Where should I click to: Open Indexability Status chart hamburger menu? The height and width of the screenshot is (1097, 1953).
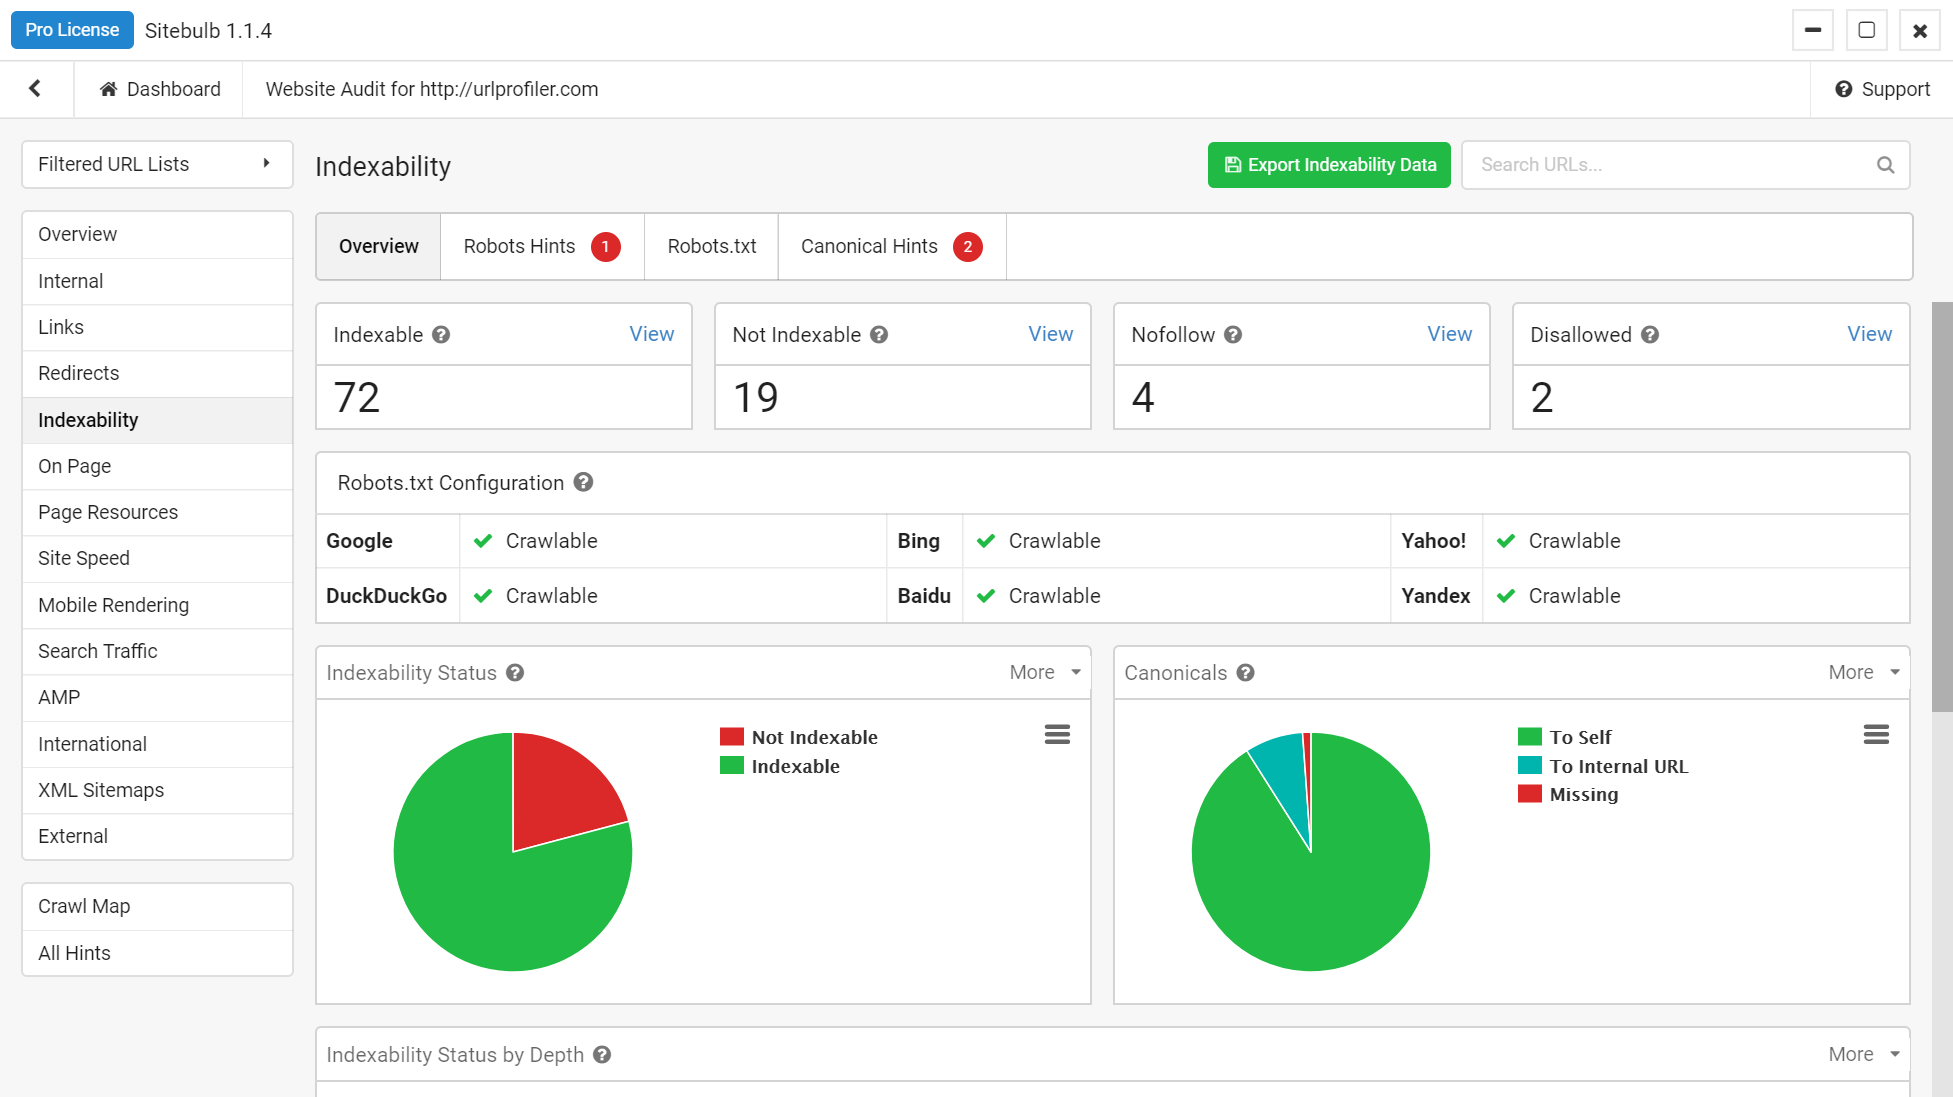click(x=1057, y=735)
